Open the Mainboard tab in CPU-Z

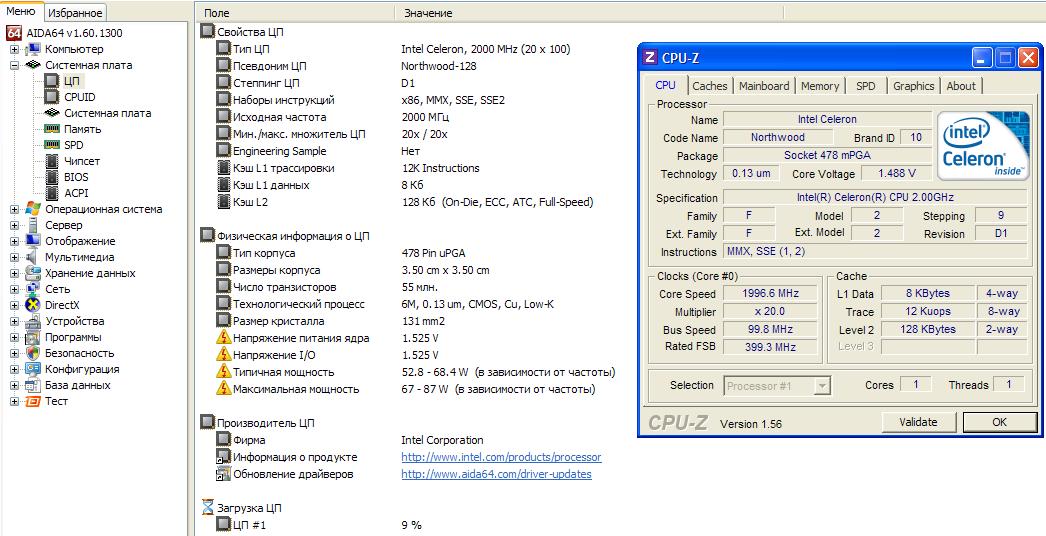pyautogui.click(x=764, y=86)
